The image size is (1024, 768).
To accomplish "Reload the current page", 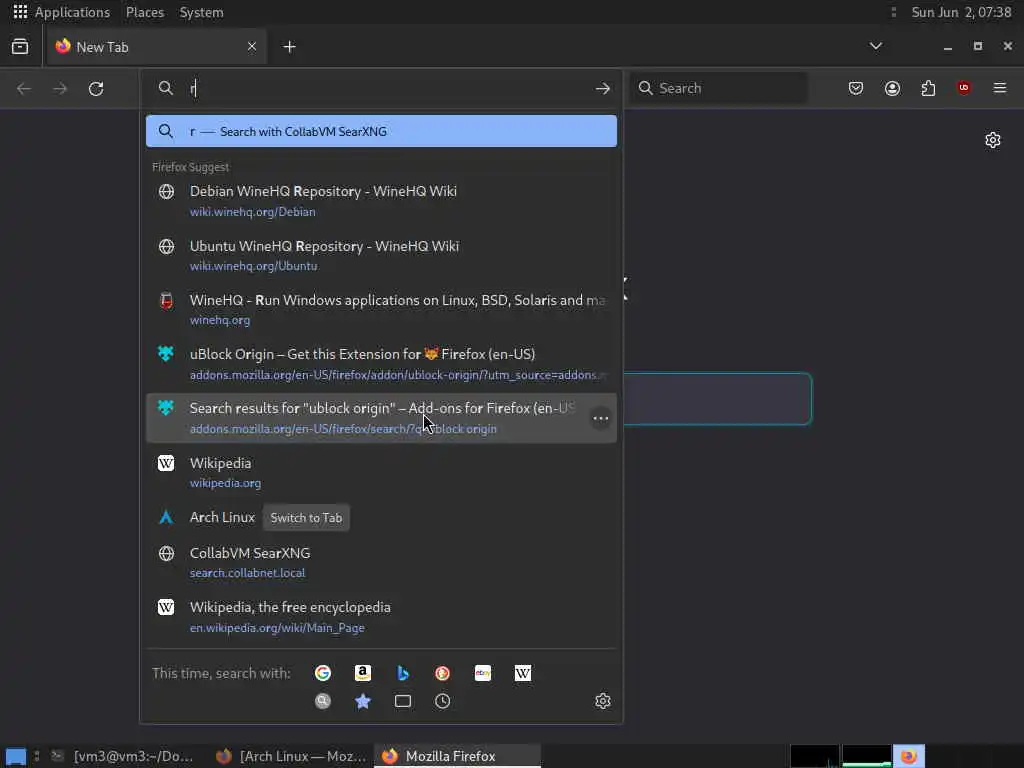I will [x=96, y=88].
